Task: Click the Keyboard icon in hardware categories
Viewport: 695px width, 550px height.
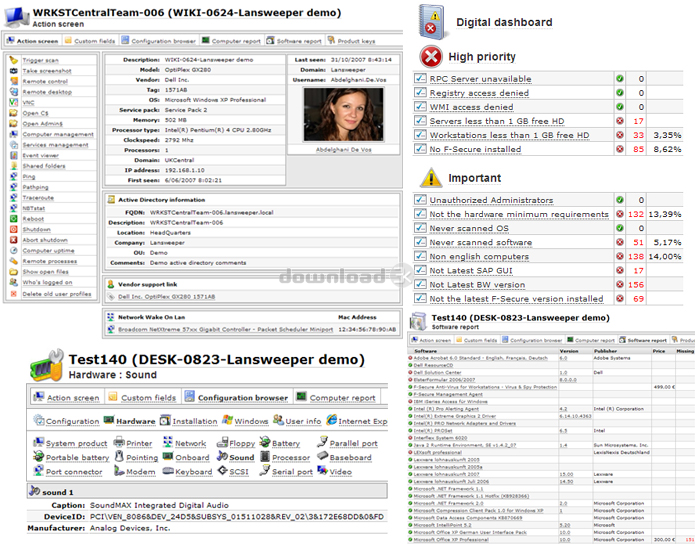Action: point(166,471)
